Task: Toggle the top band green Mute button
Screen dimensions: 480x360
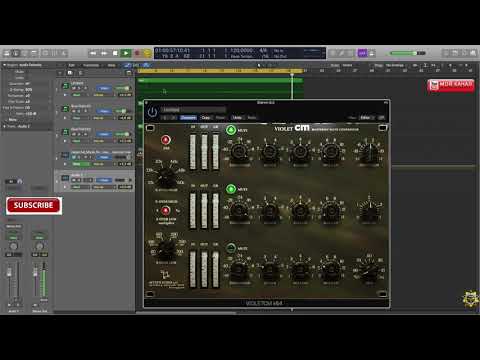Action: pos(231,130)
